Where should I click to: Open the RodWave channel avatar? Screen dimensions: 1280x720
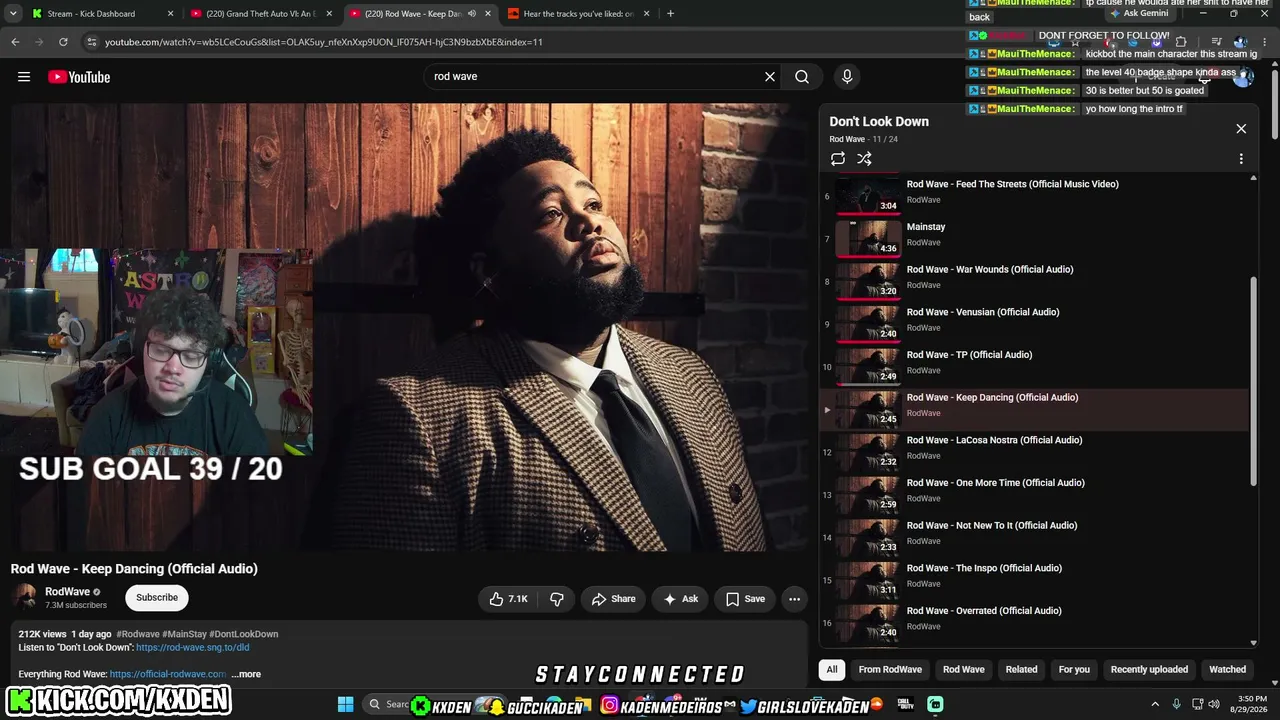click(x=25, y=597)
